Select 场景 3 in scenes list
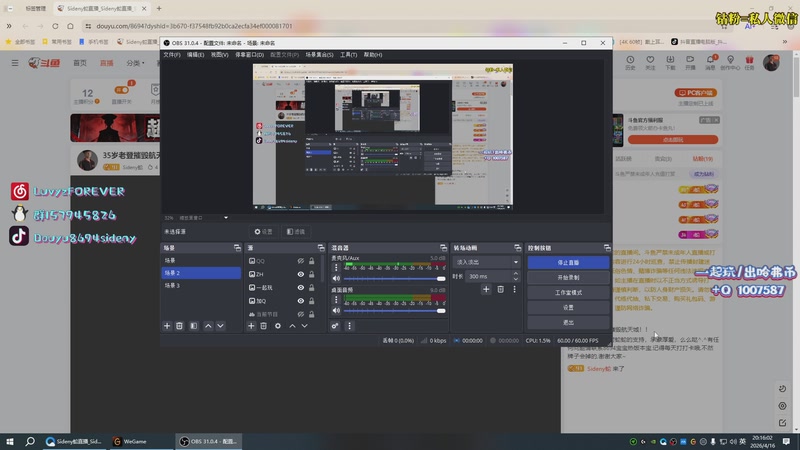800x450 pixels. point(201,286)
